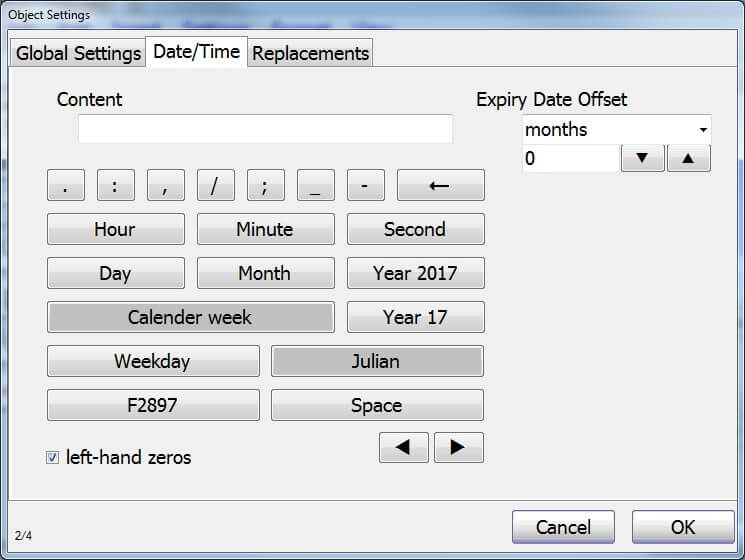Viewport: 745px width, 560px height.
Task: Insert the Year 2017 placeholder
Action: 415,273
